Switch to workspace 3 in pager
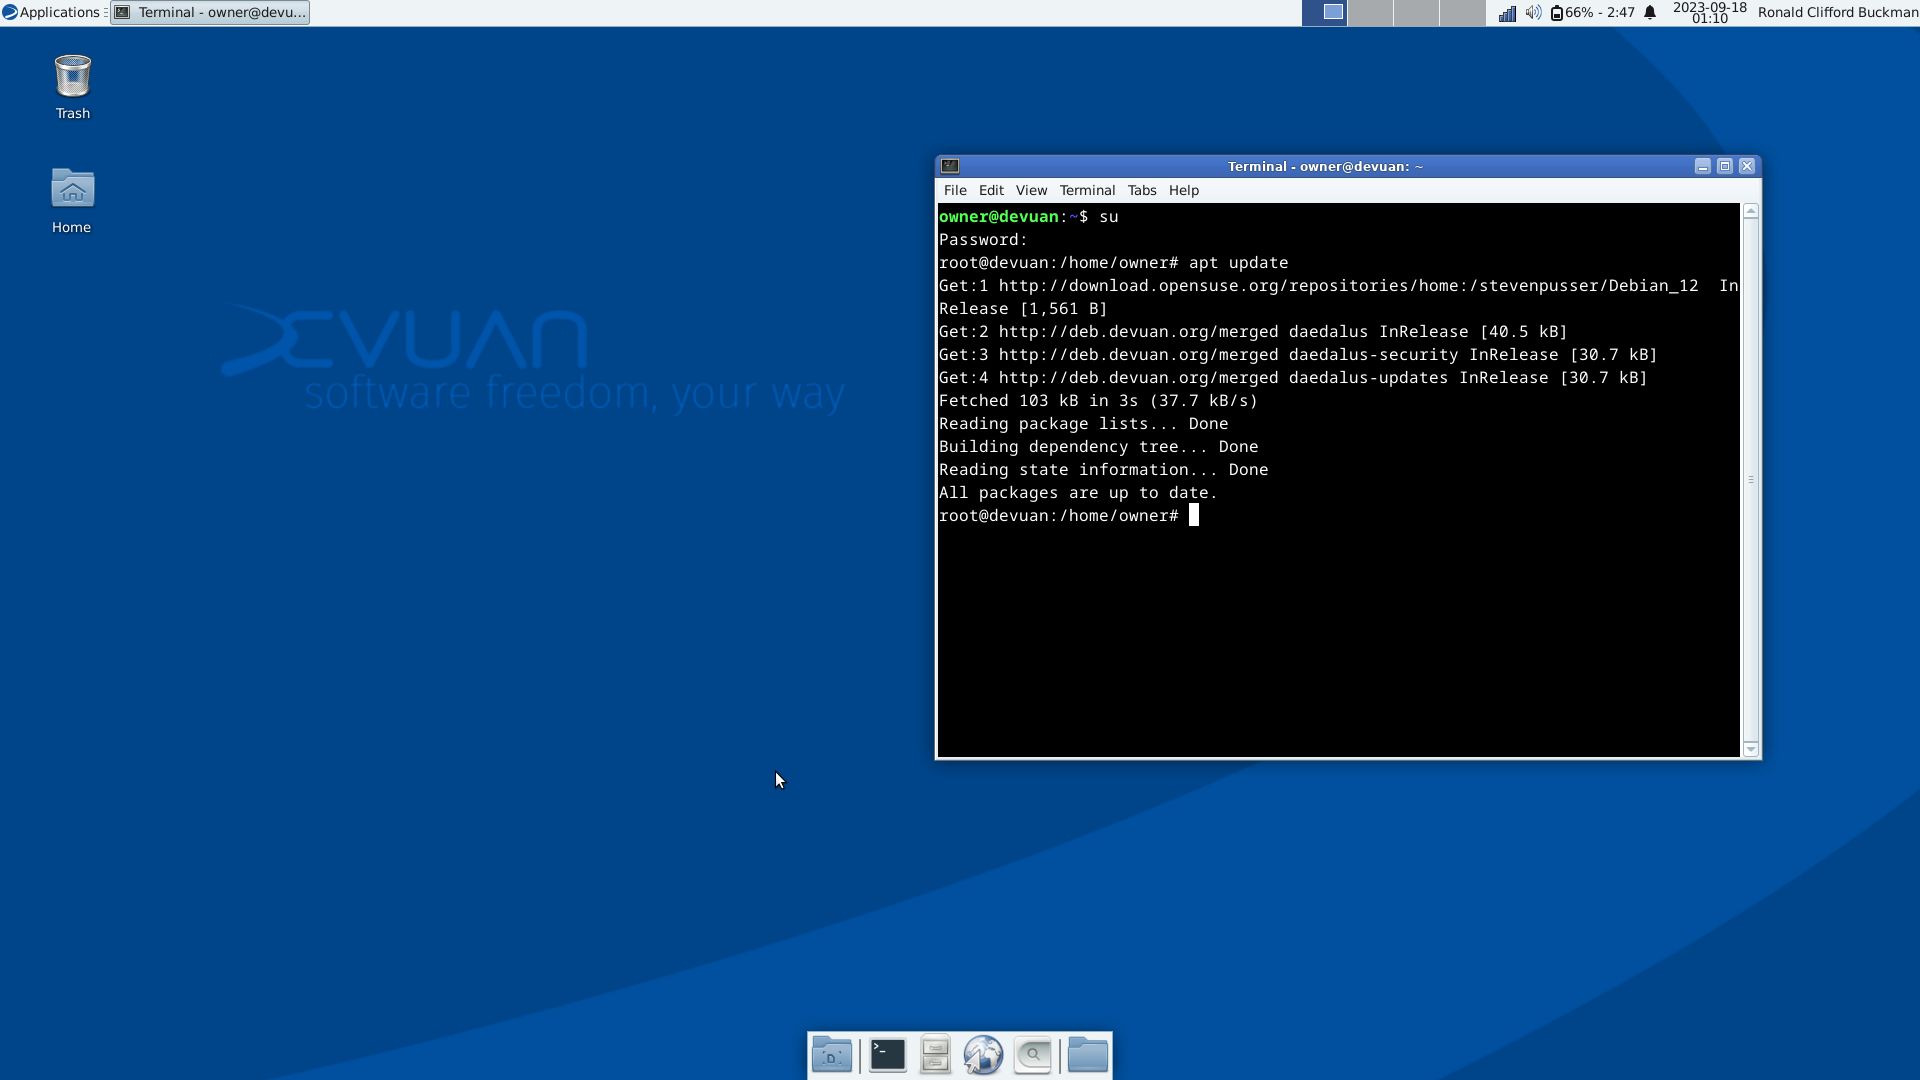This screenshot has width=1920, height=1080. [1416, 12]
